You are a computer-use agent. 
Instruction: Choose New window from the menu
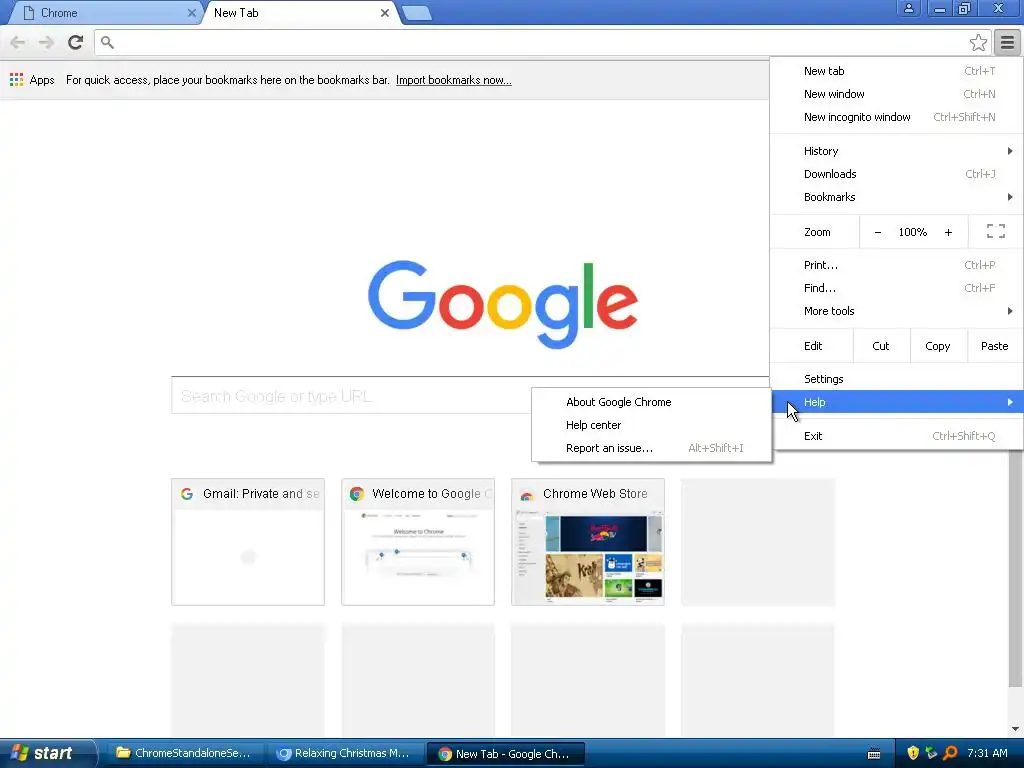tap(896, 94)
